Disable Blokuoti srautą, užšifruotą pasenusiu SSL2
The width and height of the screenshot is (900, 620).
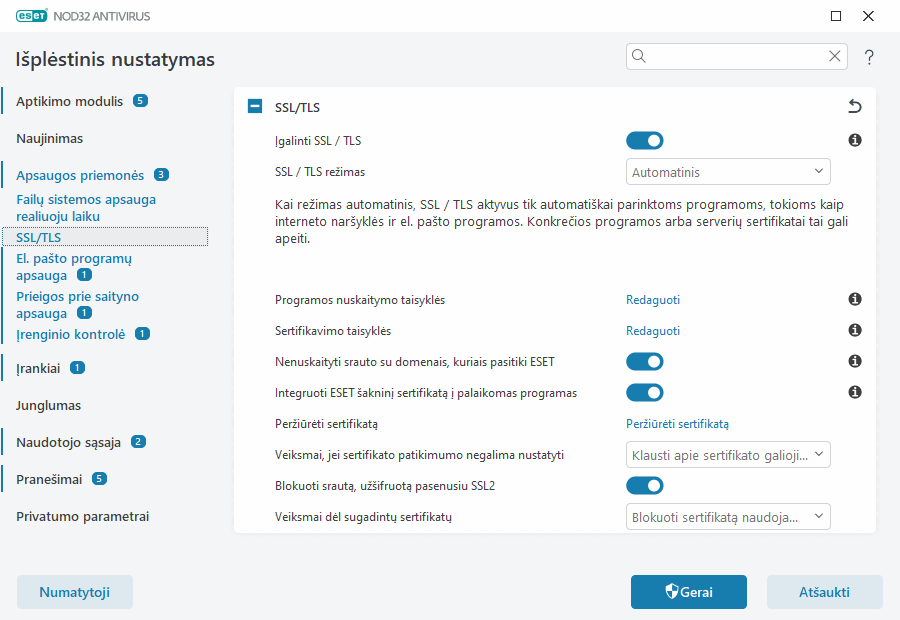[645, 485]
